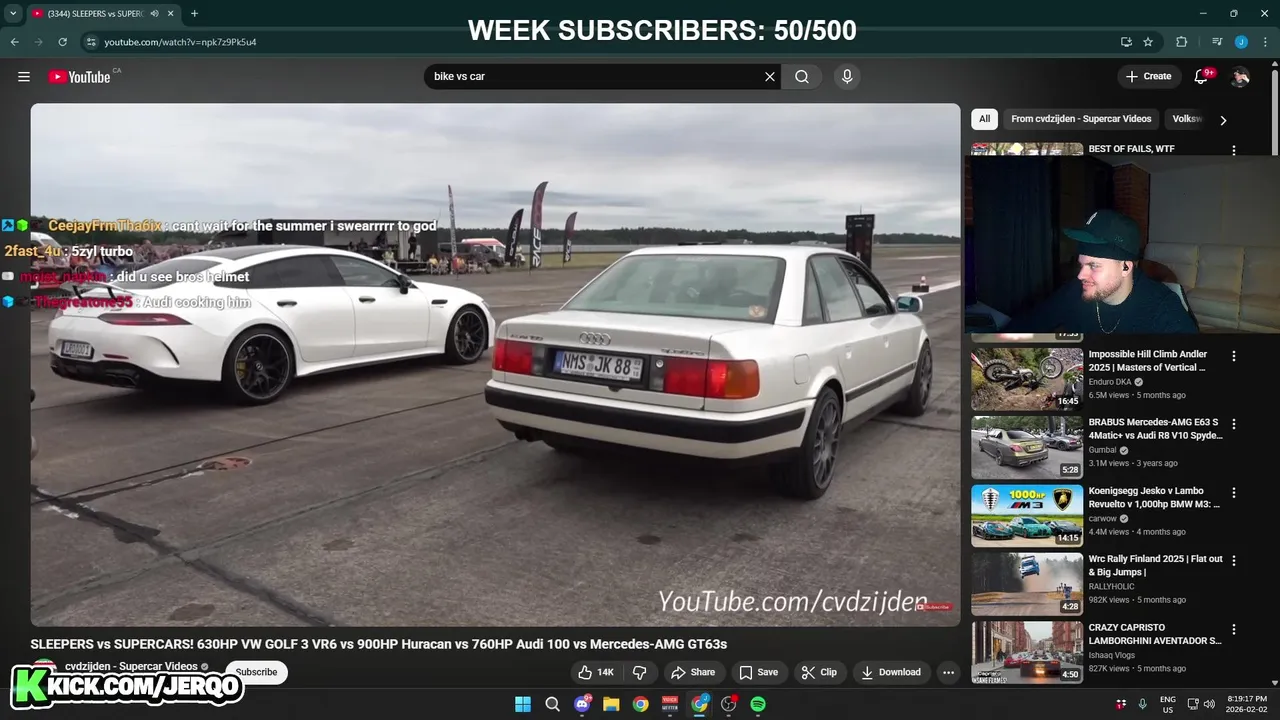Pause the video by clicking the player
Screen dimensions: 1280x720
click(x=495, y=365)
